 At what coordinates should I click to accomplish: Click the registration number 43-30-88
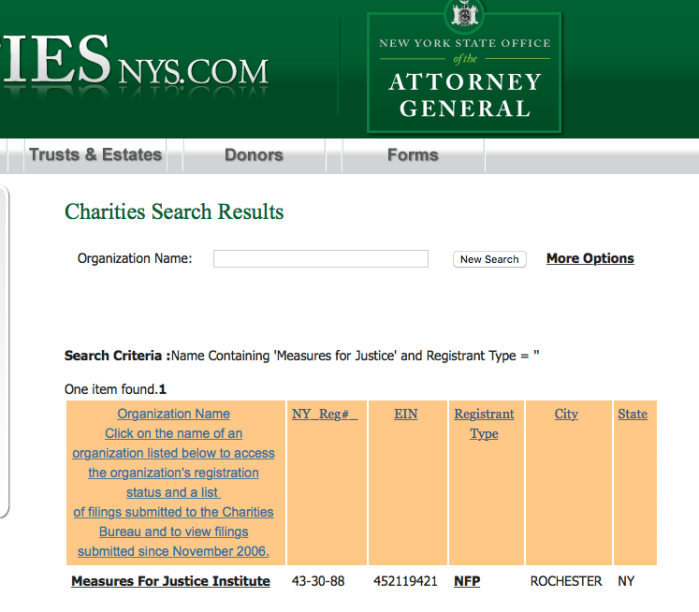tap(317, 581)
